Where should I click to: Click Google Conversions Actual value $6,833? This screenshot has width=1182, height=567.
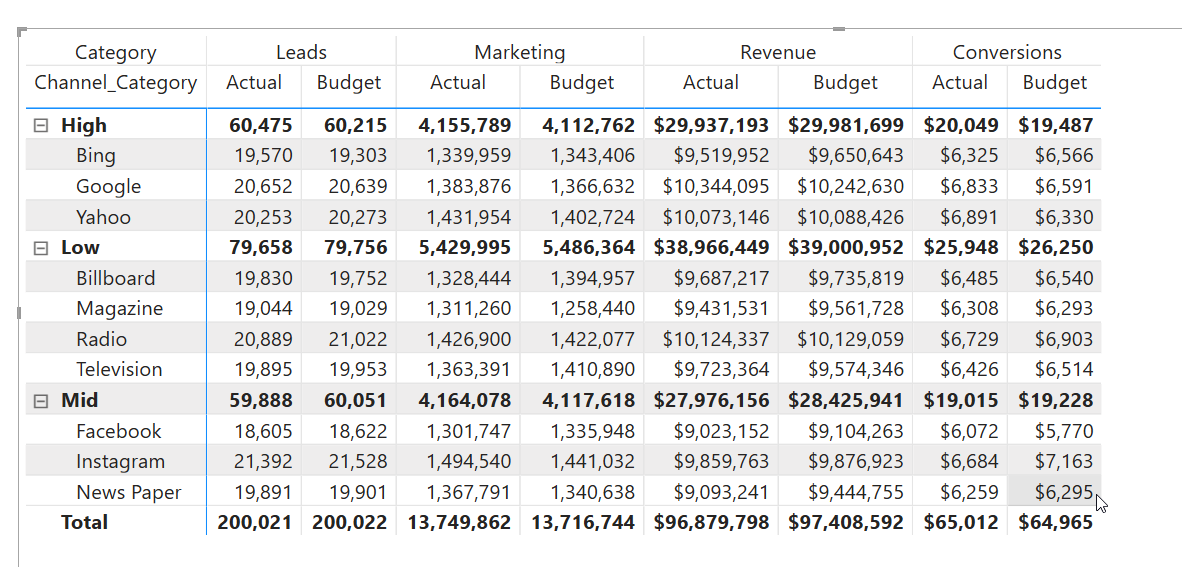point(969,186)
